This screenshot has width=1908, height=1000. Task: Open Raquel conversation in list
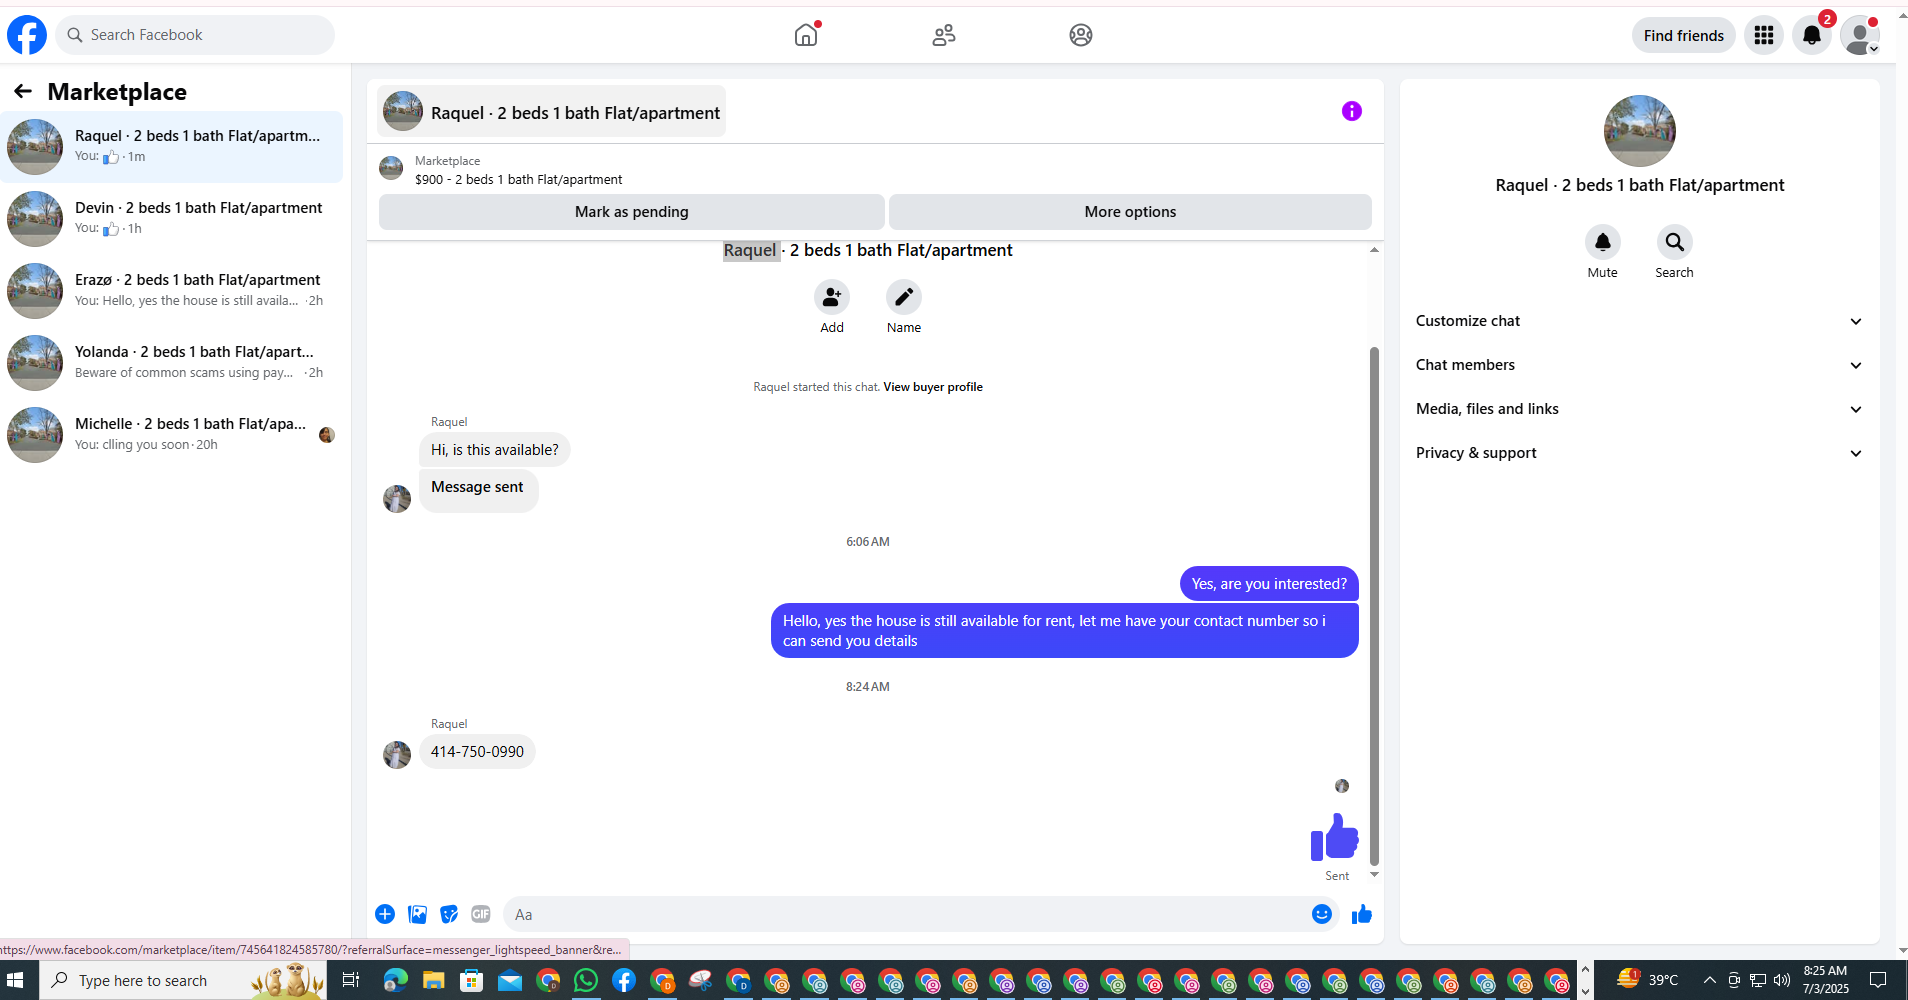pos(172,147)
